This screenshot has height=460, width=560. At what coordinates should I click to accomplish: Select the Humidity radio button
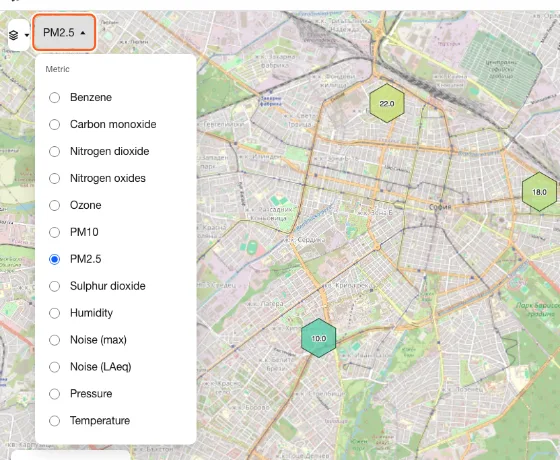pos(54,313)
